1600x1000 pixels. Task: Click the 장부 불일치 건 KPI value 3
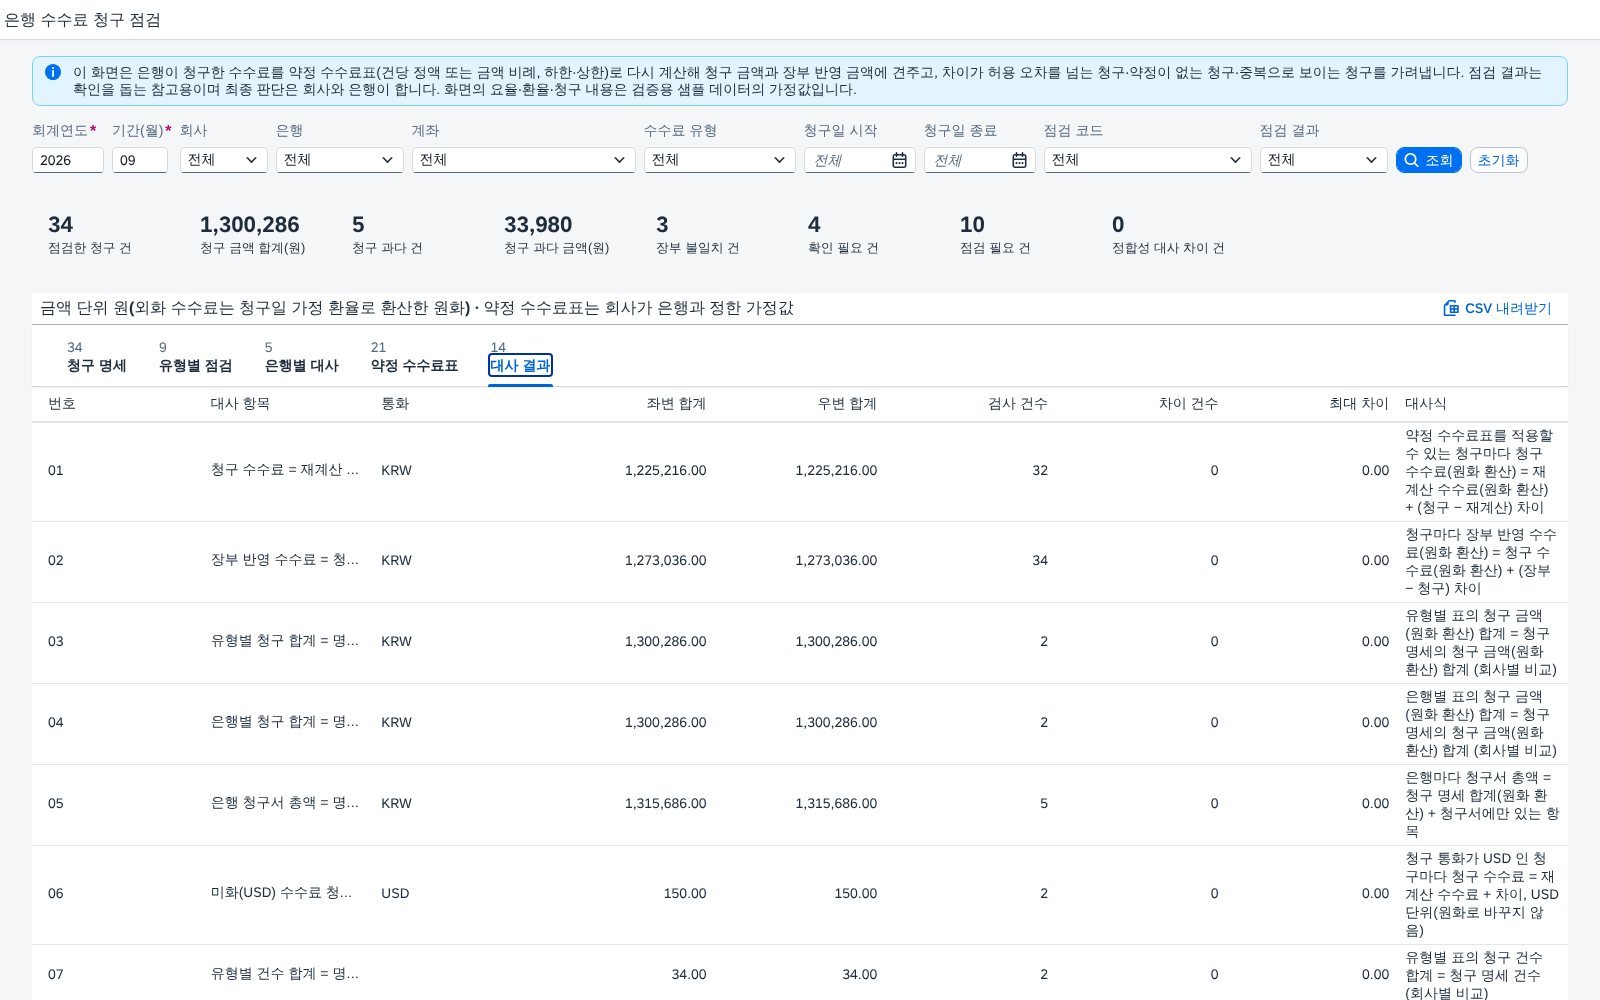click(x=662, y=225)
